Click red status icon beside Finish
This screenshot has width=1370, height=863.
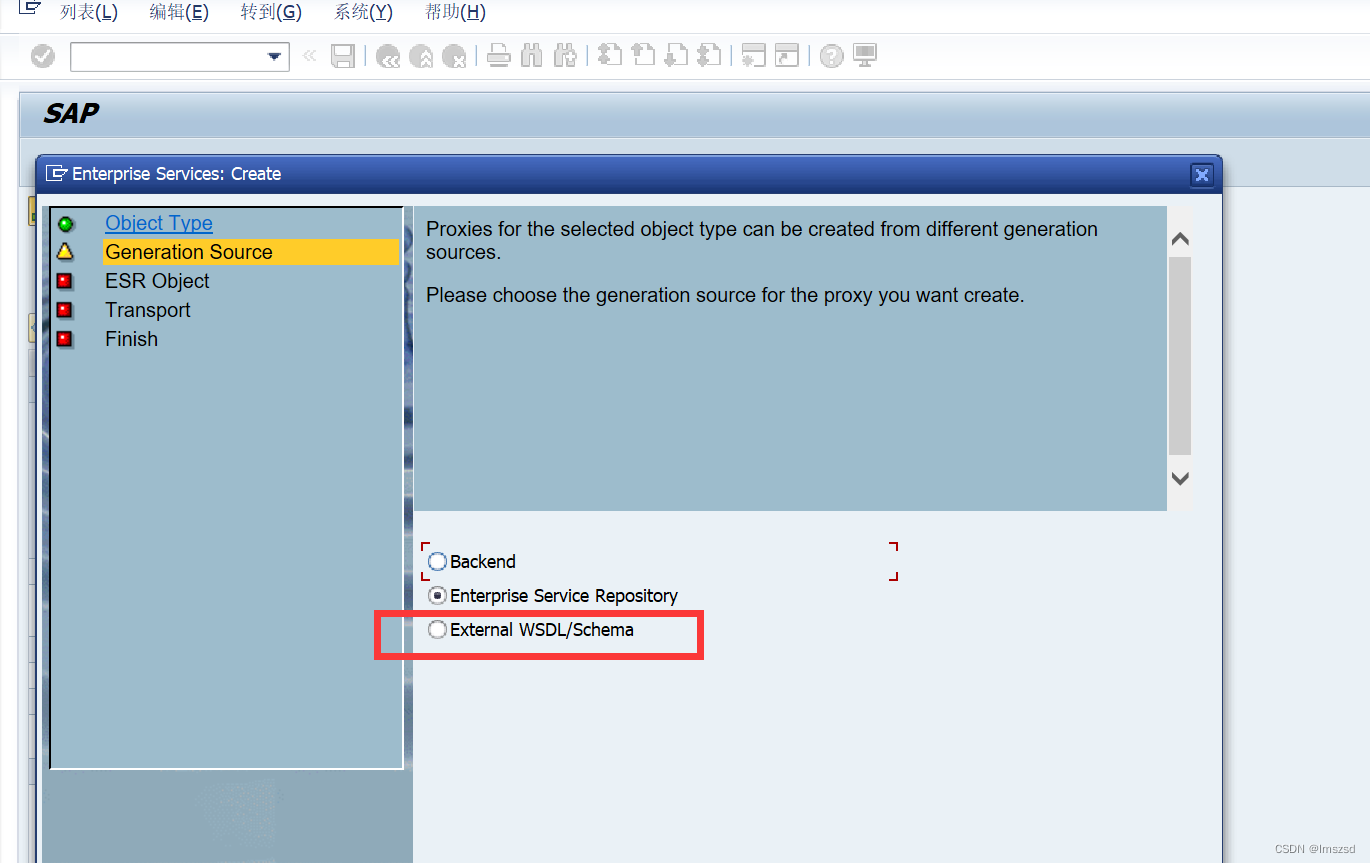tap(65, 339)
